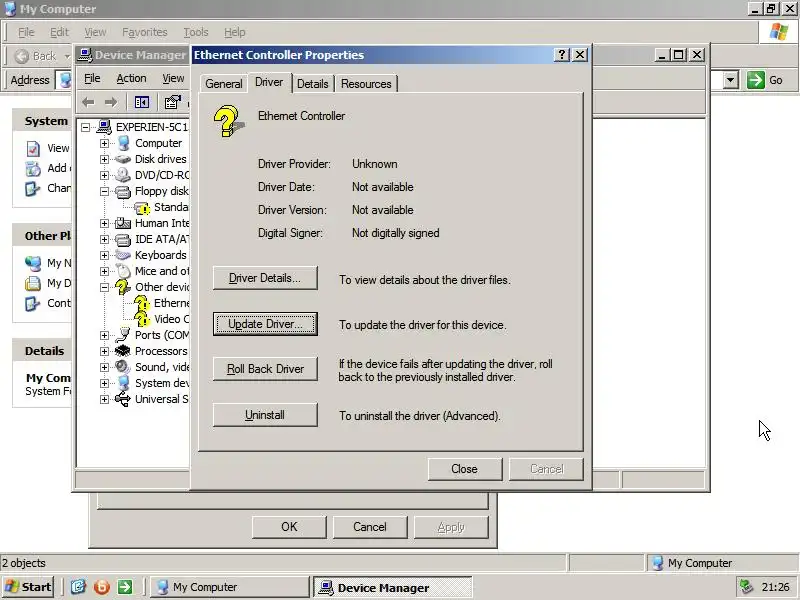Expand the Human Interface Devices node
Viewport: 800px width, 600px height.
pos(104,223)
